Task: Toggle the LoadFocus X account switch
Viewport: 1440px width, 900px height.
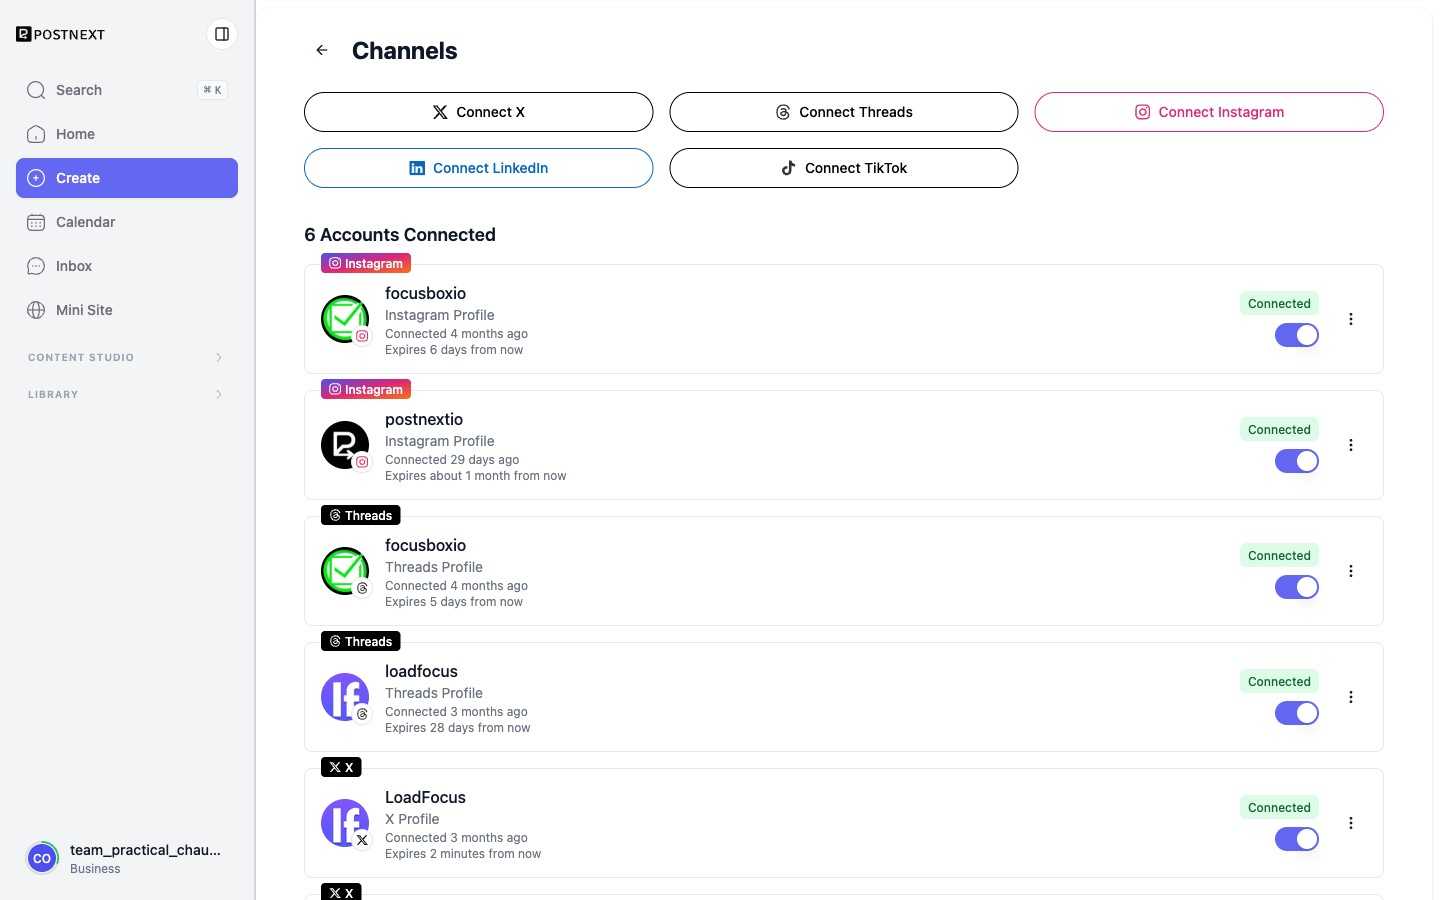Action: 1297,839
